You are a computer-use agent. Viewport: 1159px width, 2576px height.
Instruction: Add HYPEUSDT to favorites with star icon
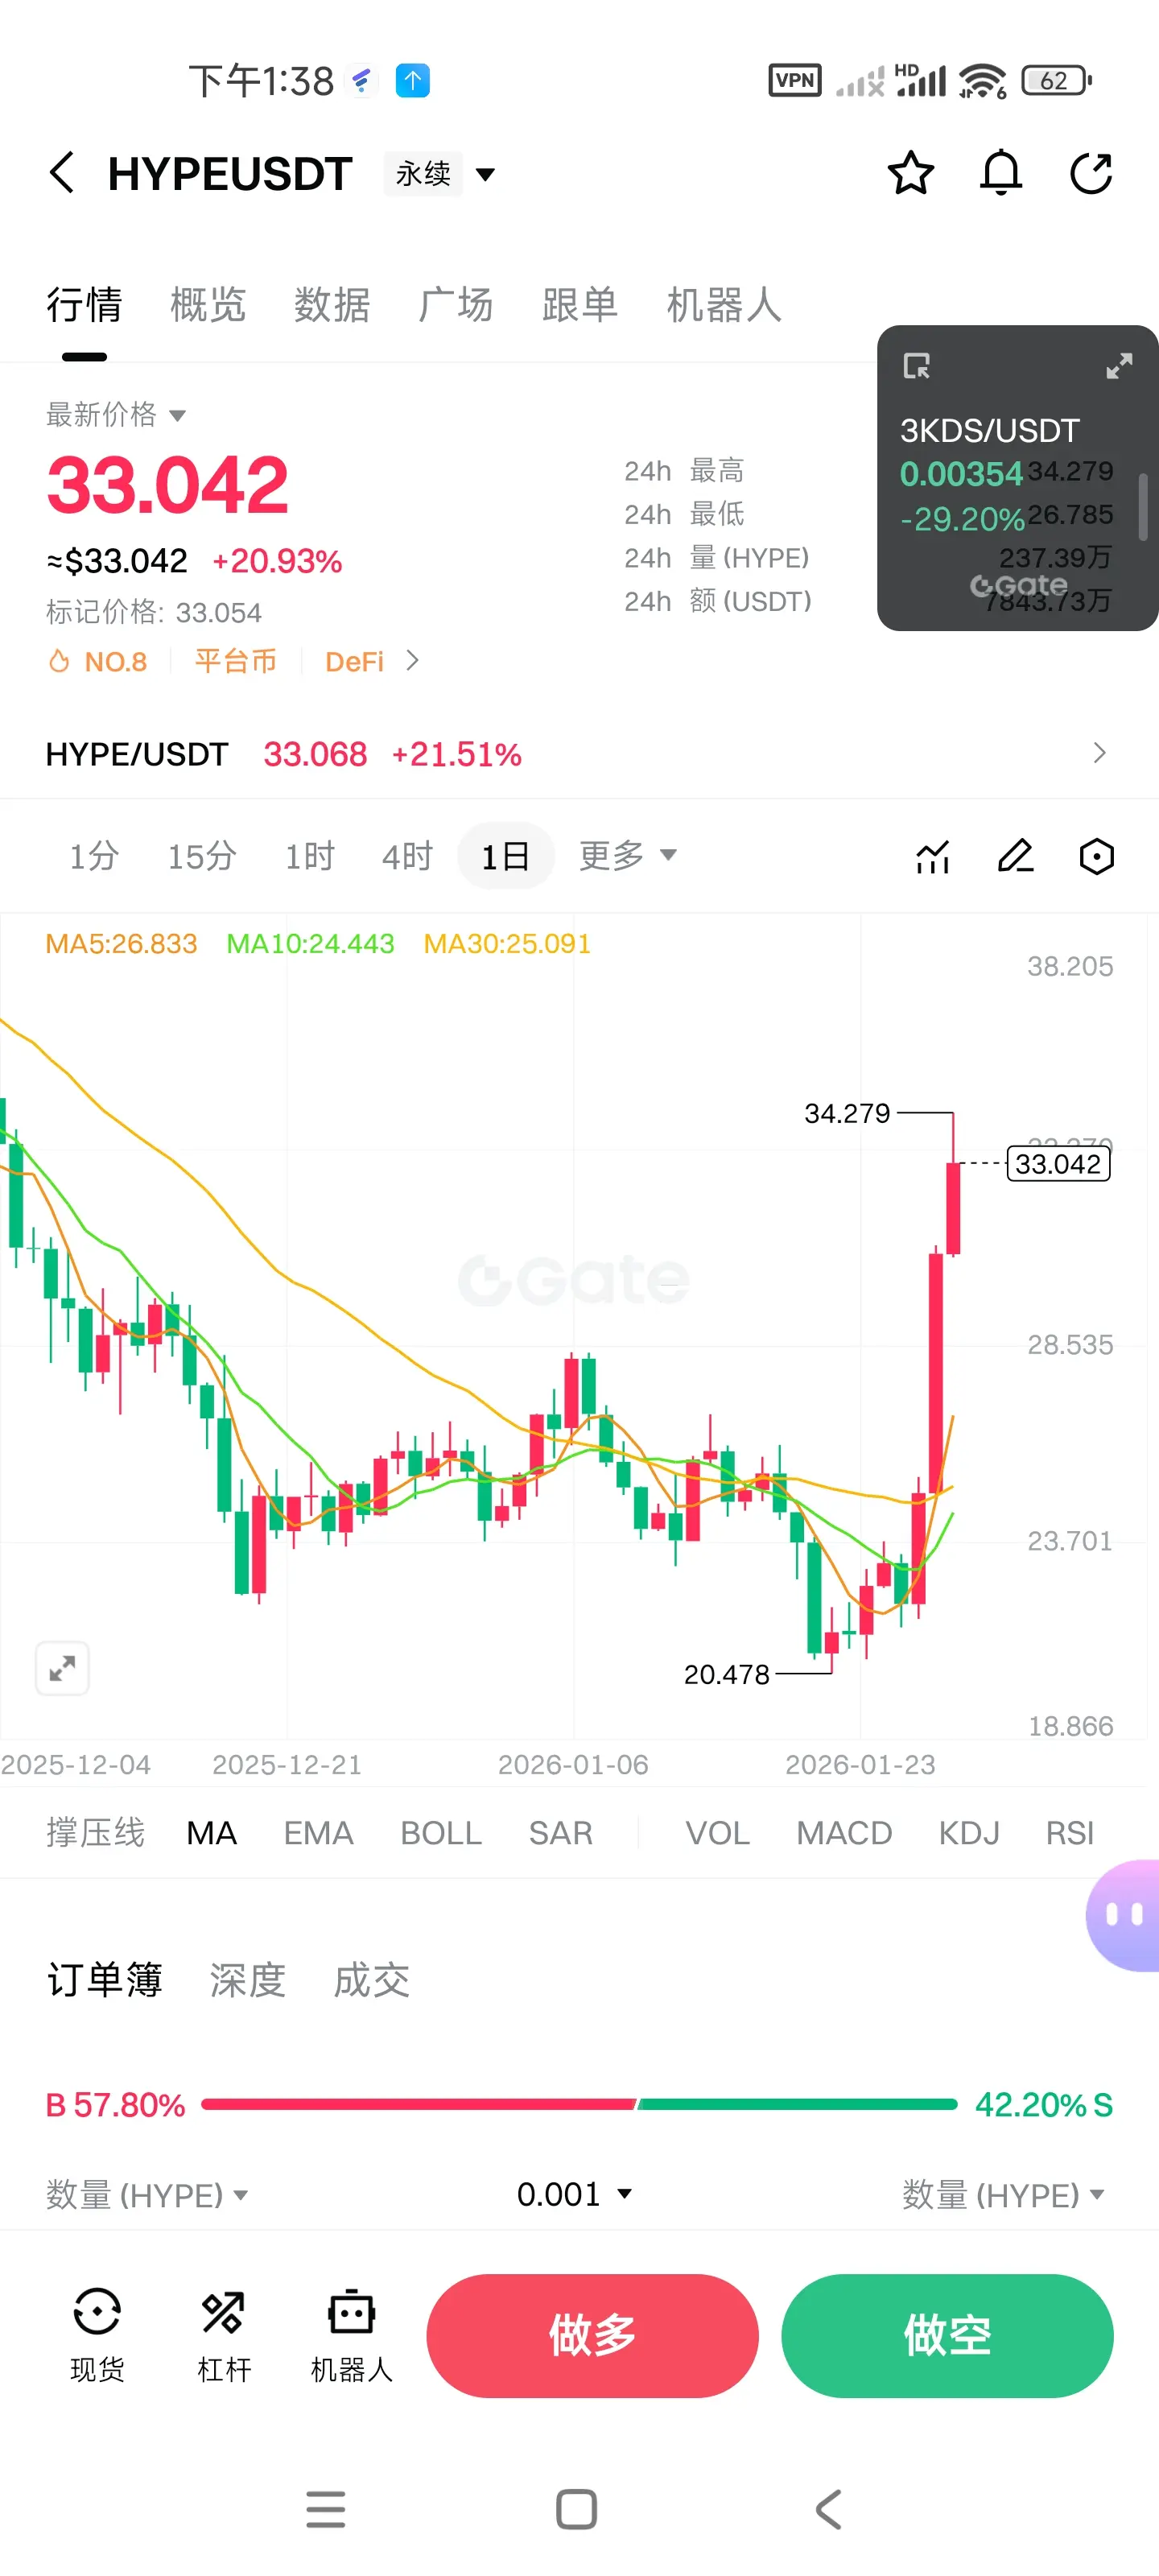click(911, 173)
